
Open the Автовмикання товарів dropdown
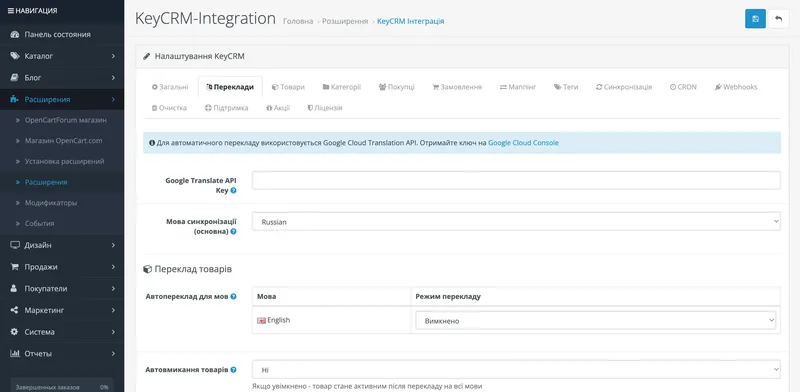click(x=516, y=369)
